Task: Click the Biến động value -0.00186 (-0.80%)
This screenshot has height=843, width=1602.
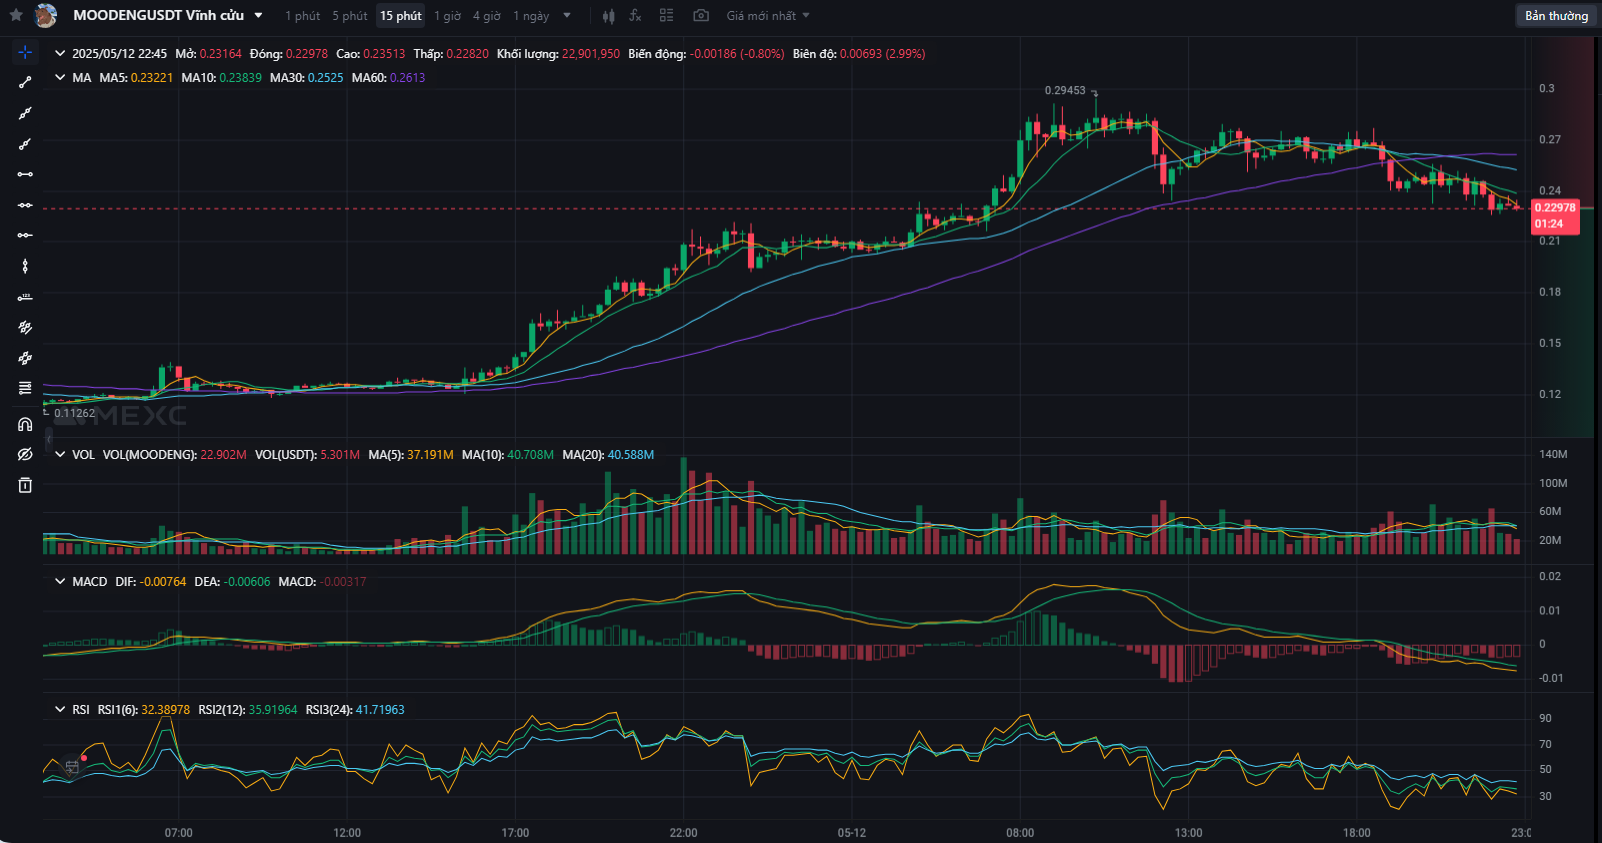Action: (737, 54)
